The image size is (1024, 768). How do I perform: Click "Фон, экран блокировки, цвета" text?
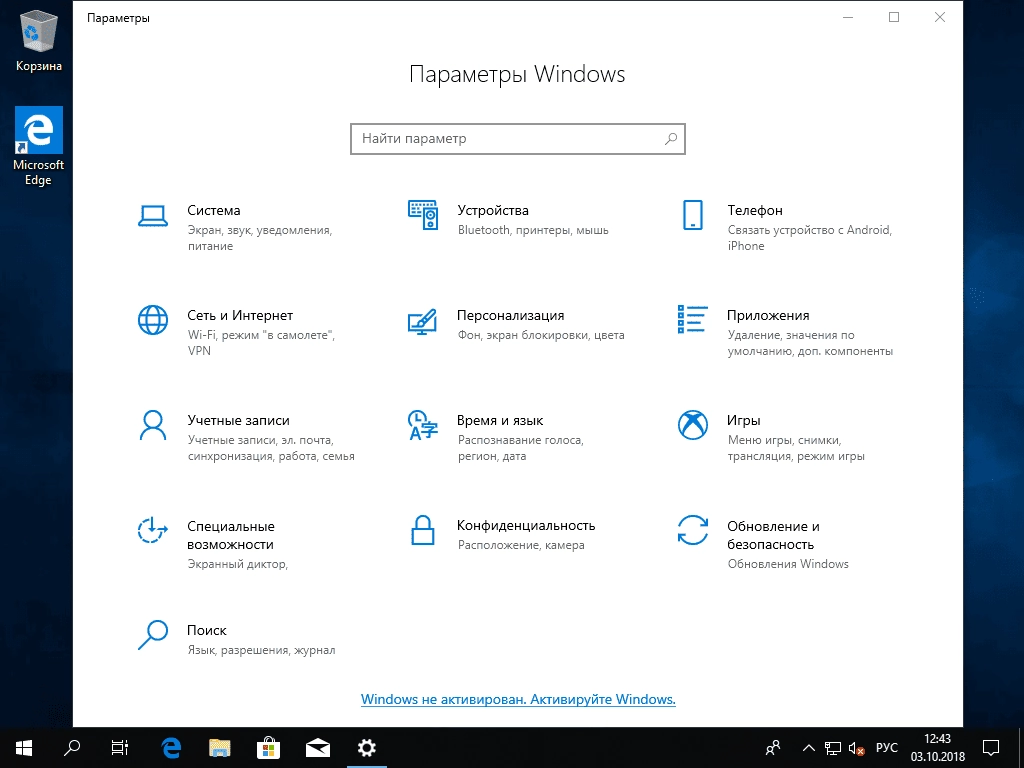[541, 336]
